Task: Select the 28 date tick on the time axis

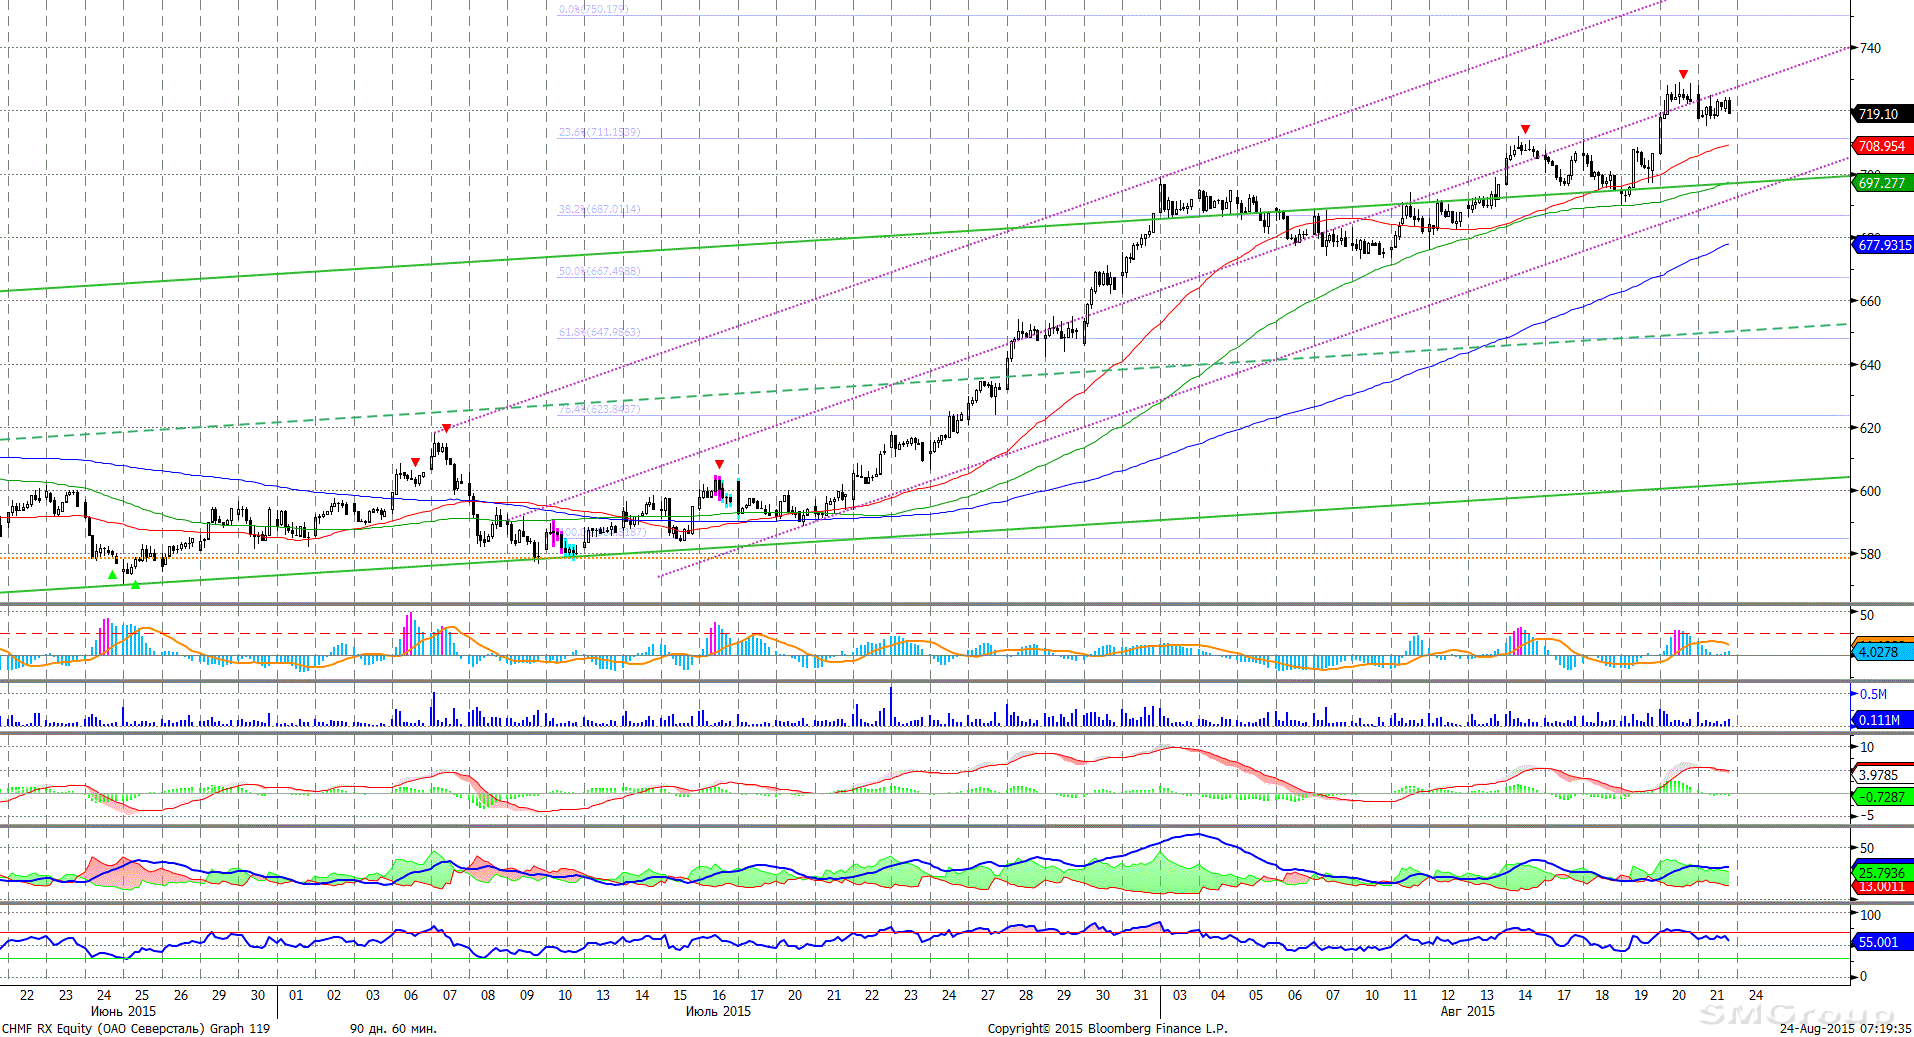Action: pyautogui.click(x=1026, y=995)
